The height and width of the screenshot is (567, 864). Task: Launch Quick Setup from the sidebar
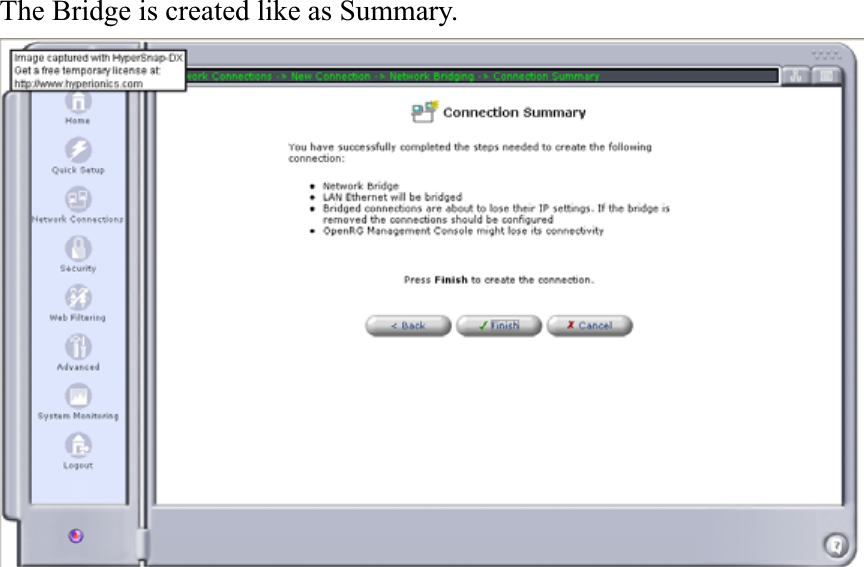(x=78, y=150)
